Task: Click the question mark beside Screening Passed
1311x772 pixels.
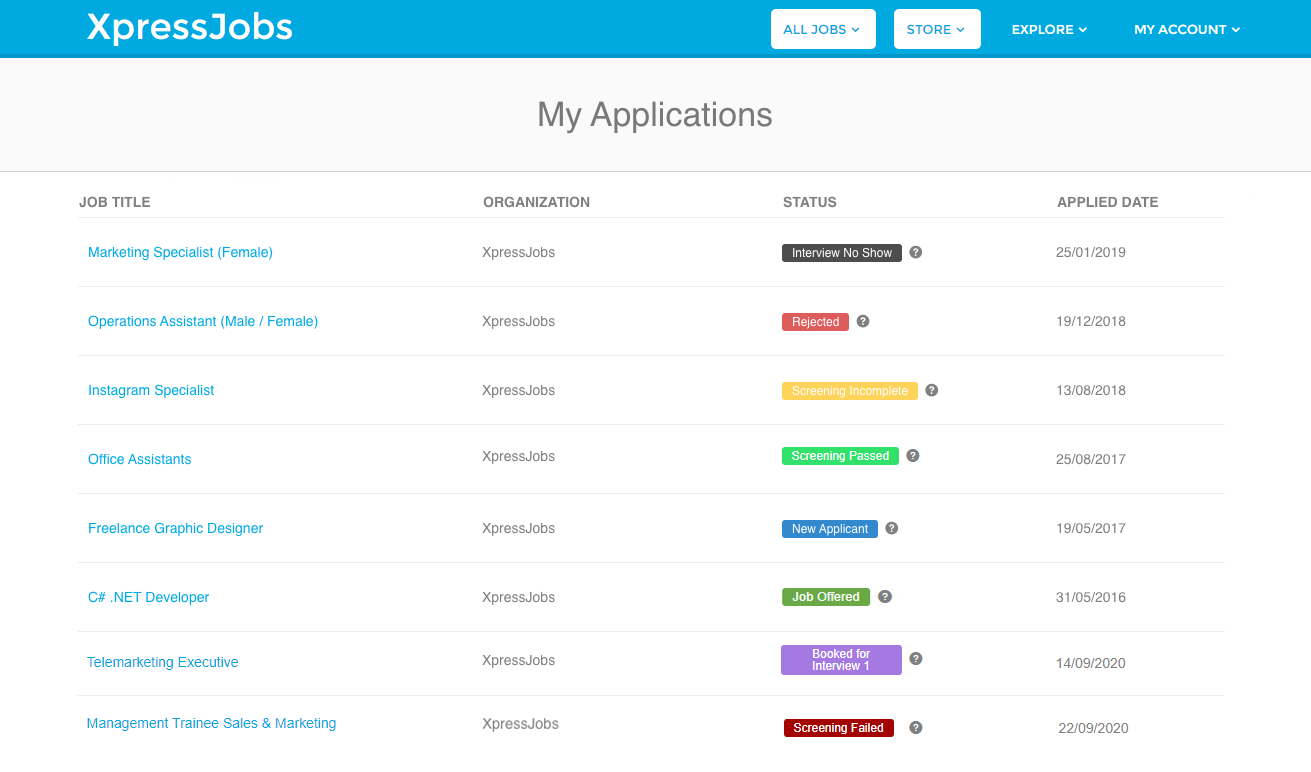Action: 912,455
